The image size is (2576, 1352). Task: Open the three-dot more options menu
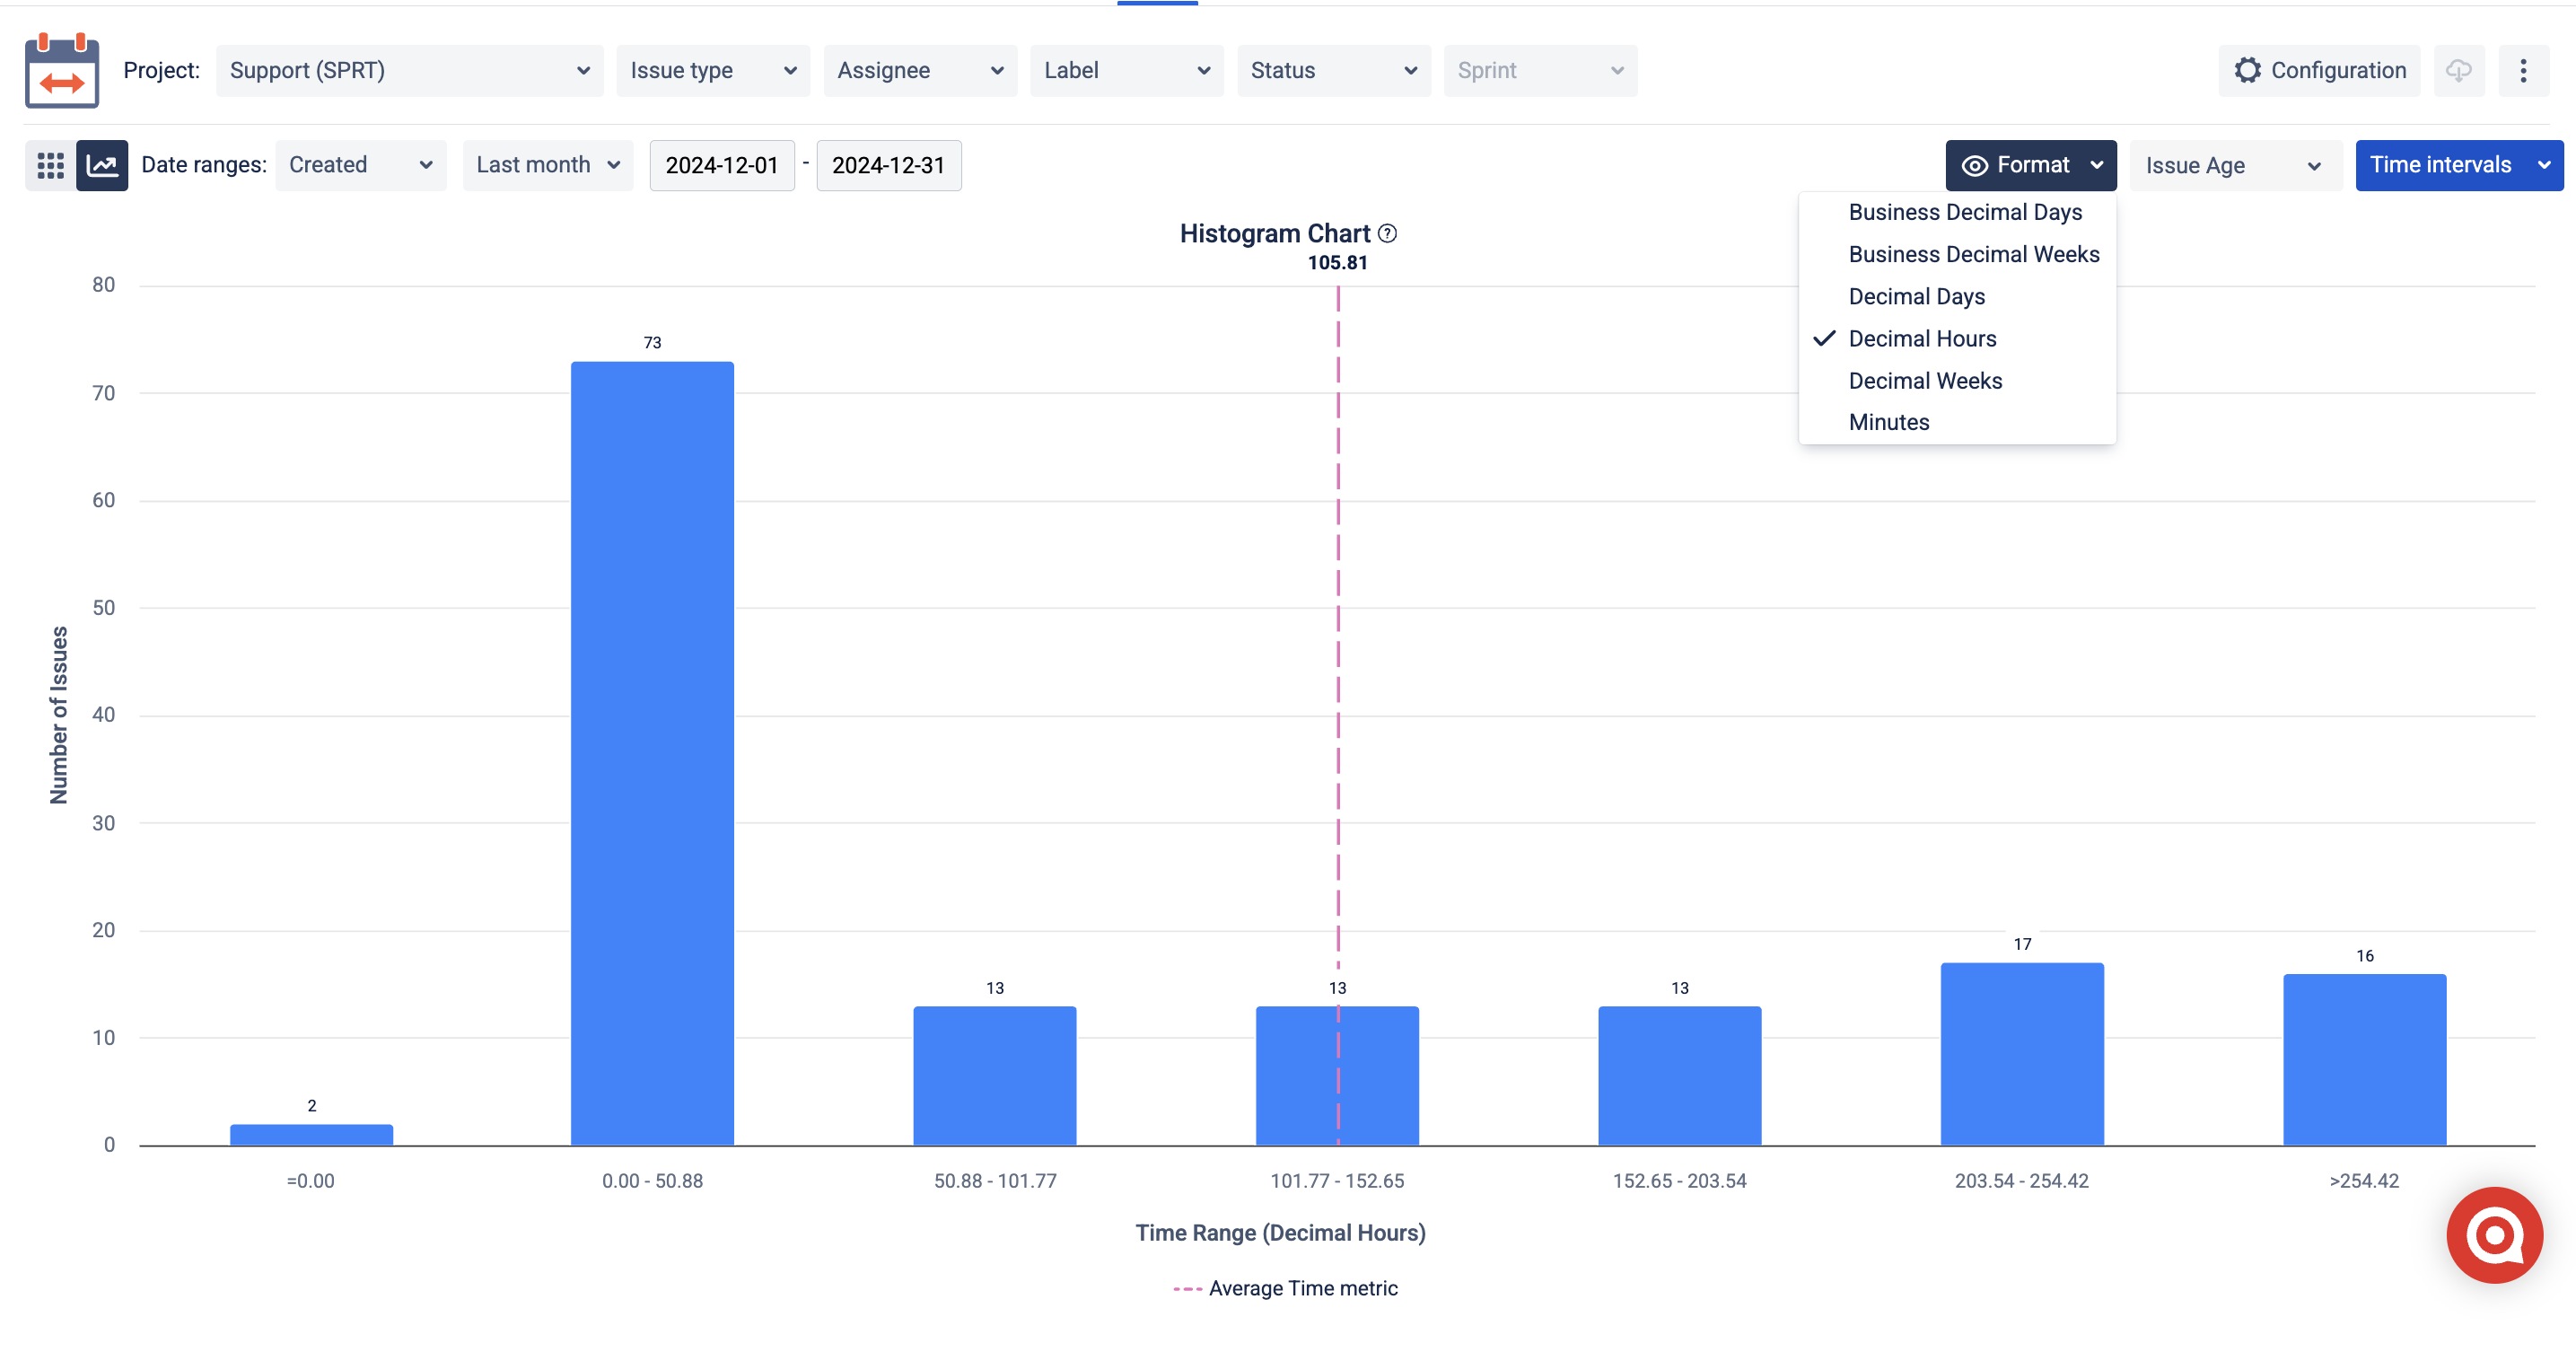[2523, 70]
